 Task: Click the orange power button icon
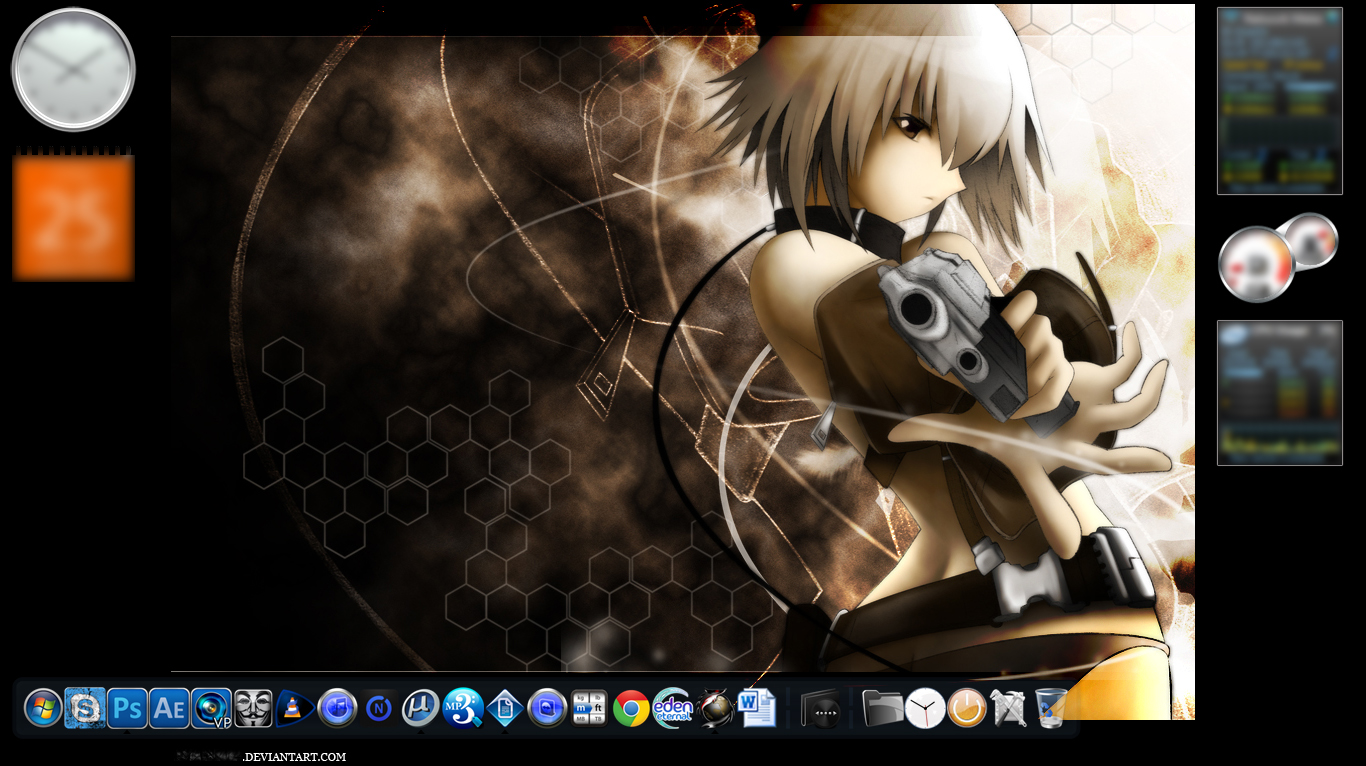pos(967,708)
